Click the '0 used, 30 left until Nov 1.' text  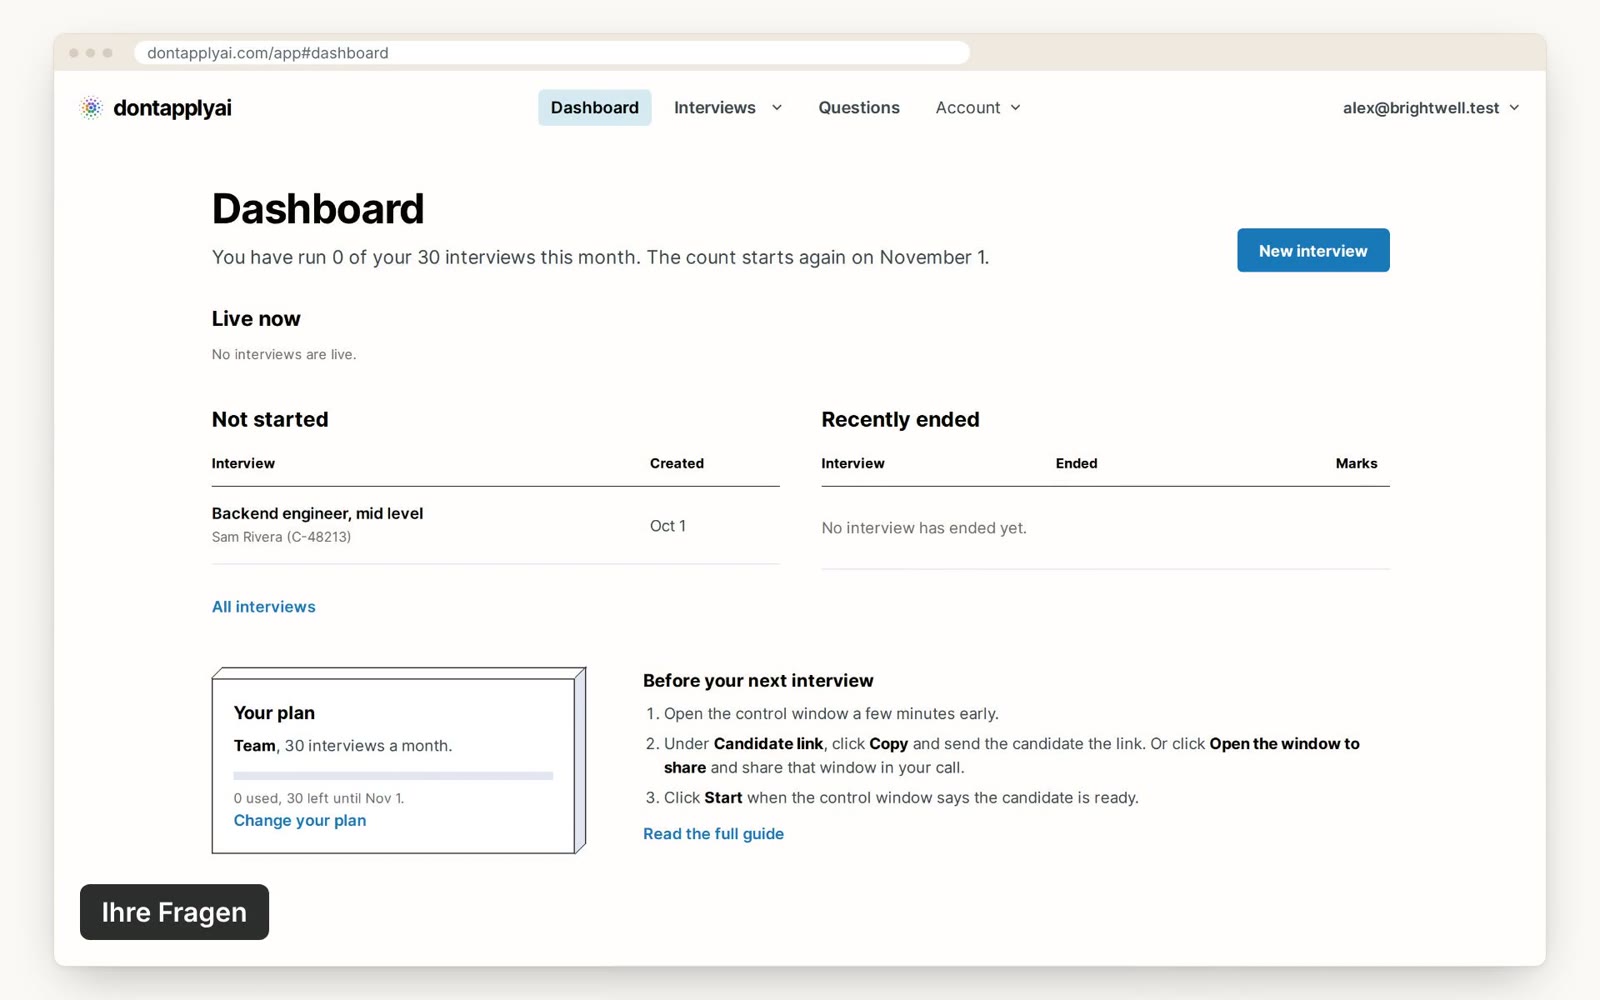click(319, 798)
